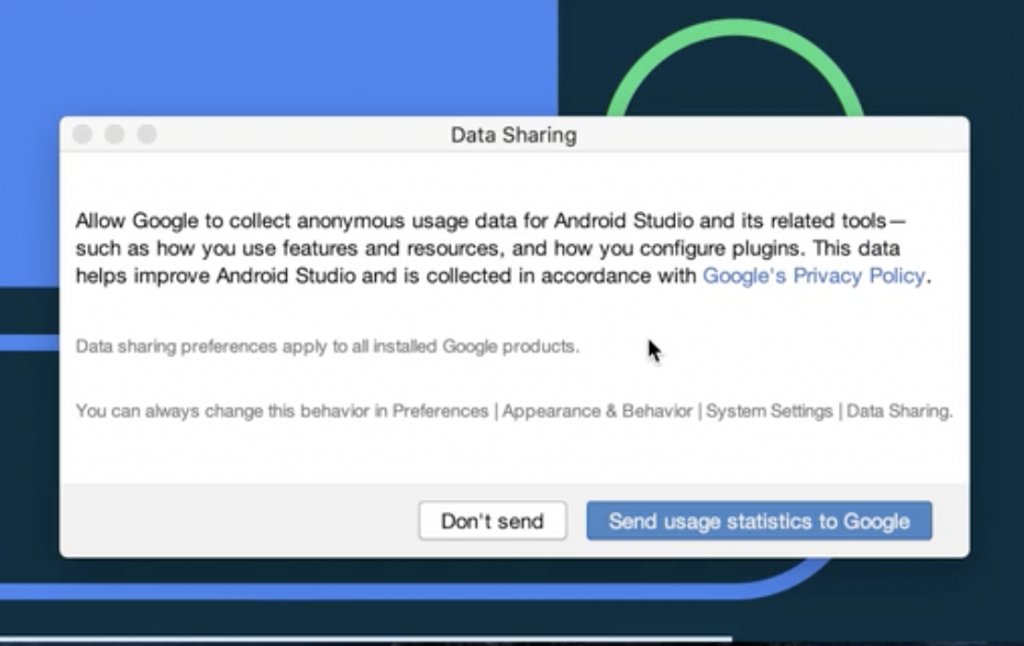
Task: Minimize the Data Sharing dialog
Action: point(115,134)
